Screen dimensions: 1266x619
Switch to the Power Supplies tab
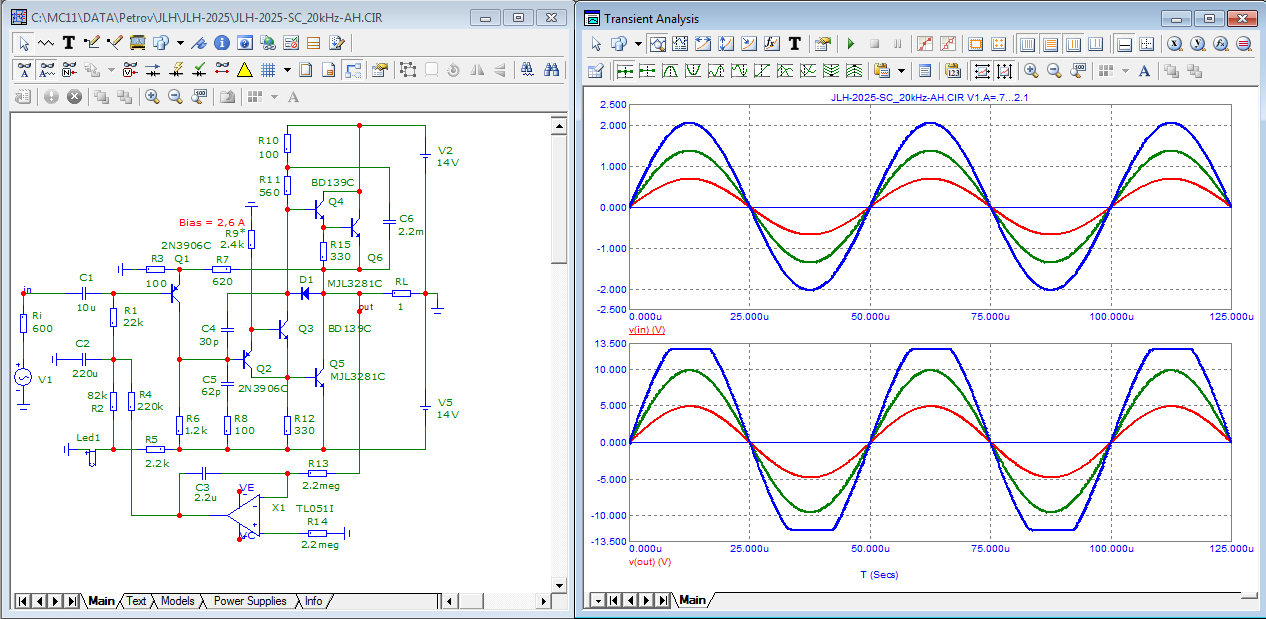(250, 601)
